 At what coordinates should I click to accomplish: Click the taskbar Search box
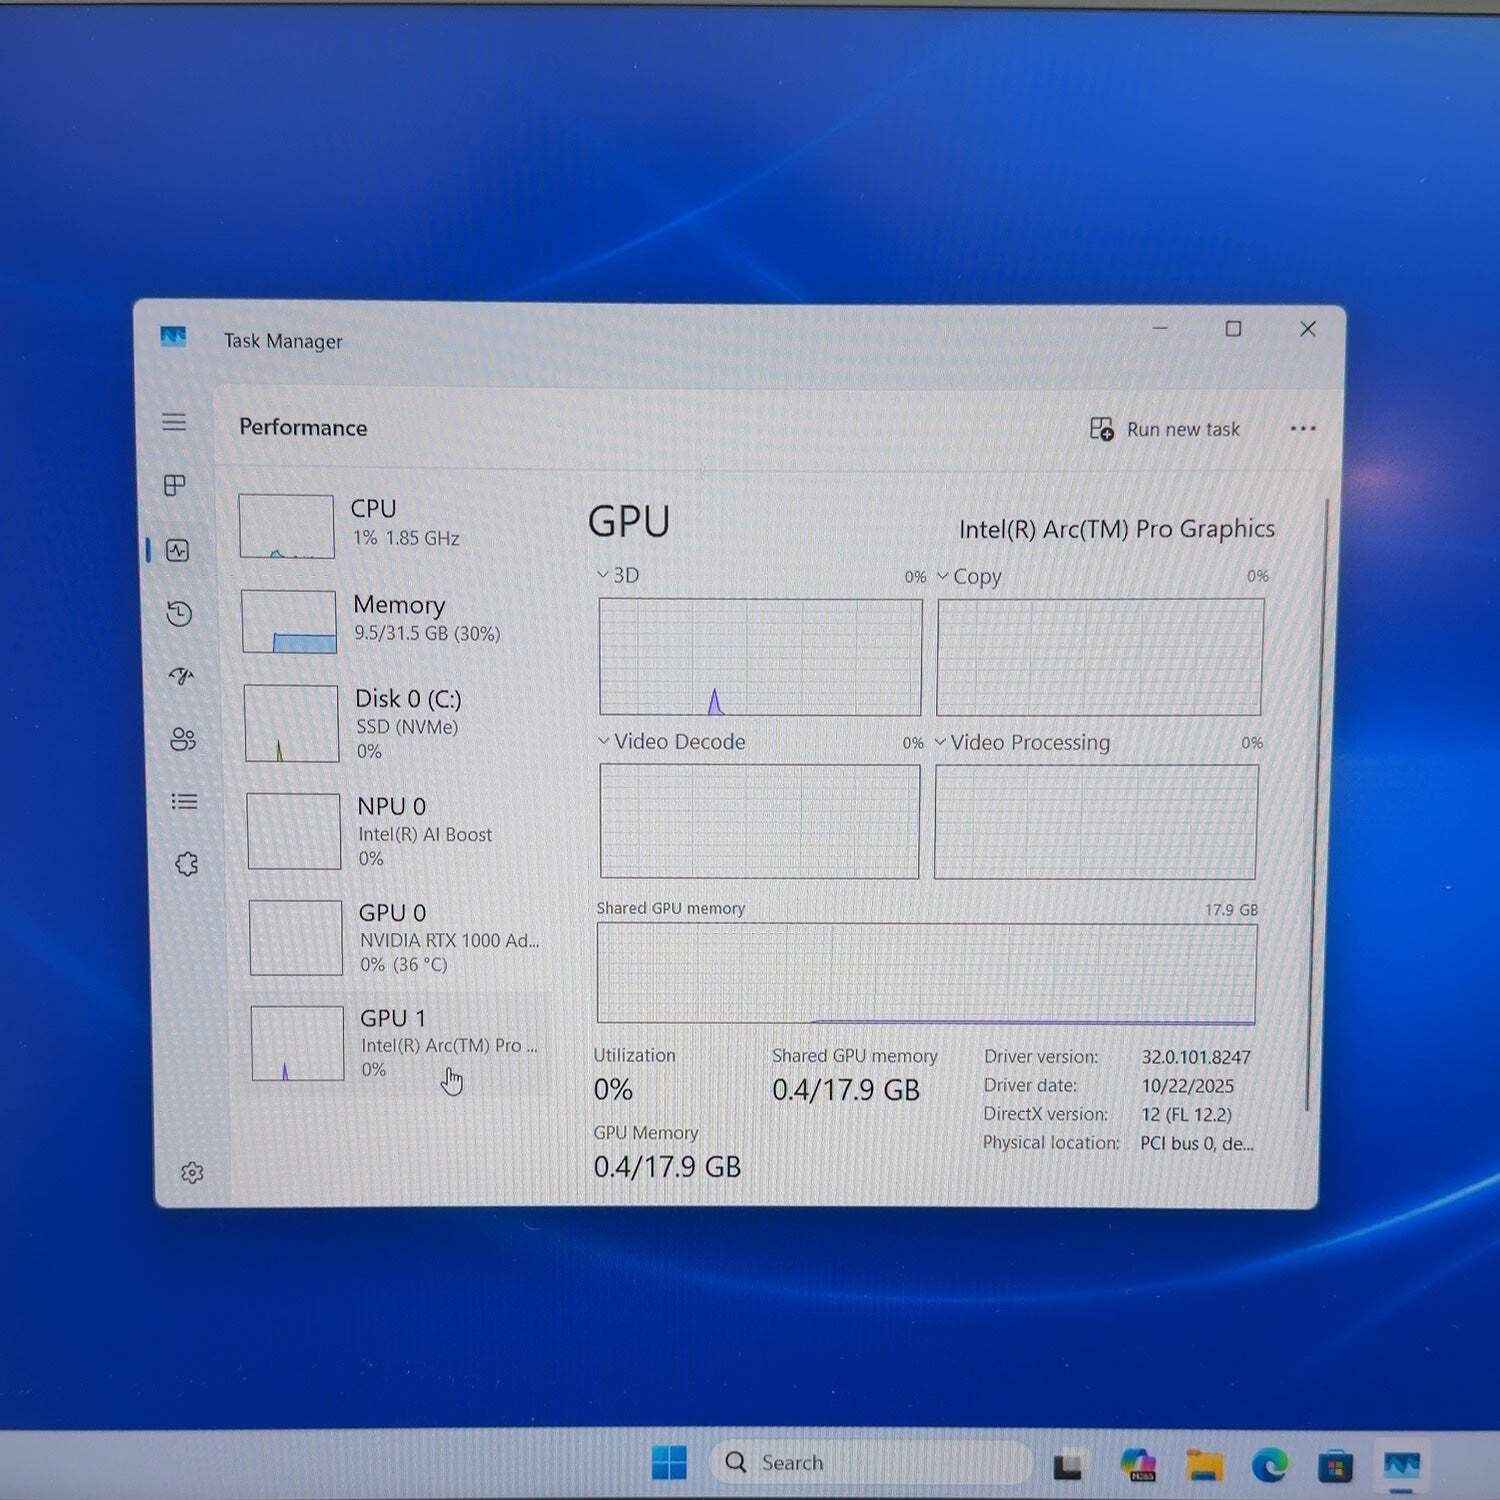click(869, 1462)
